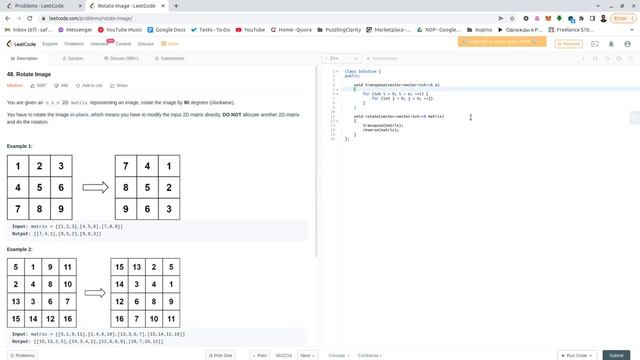Screen dimensions: 640x360
Task: Click the code line 'void transpose'
Action: point(396,85)
